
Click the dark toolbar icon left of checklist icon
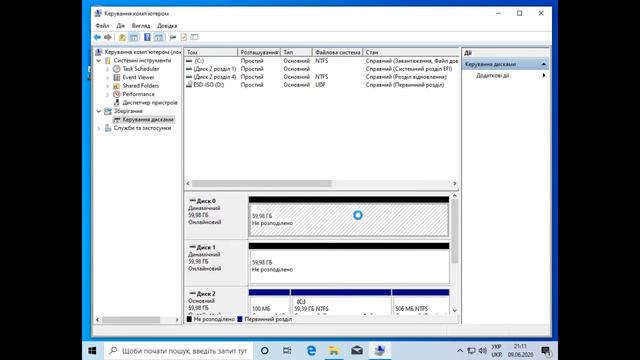(x=173, y=37)
